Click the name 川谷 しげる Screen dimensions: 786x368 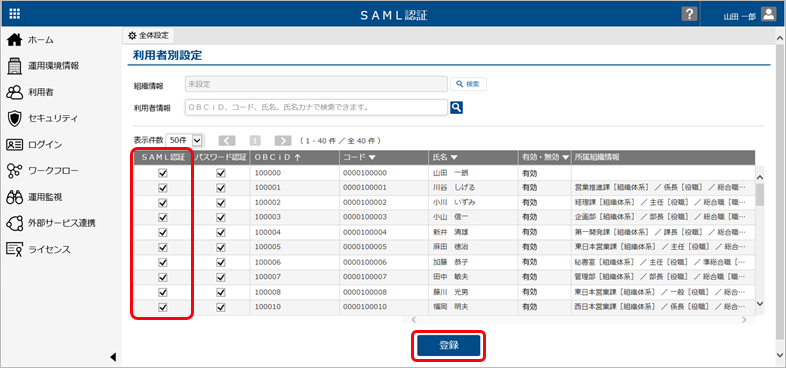pyautogui.click(x=454, y=188)
